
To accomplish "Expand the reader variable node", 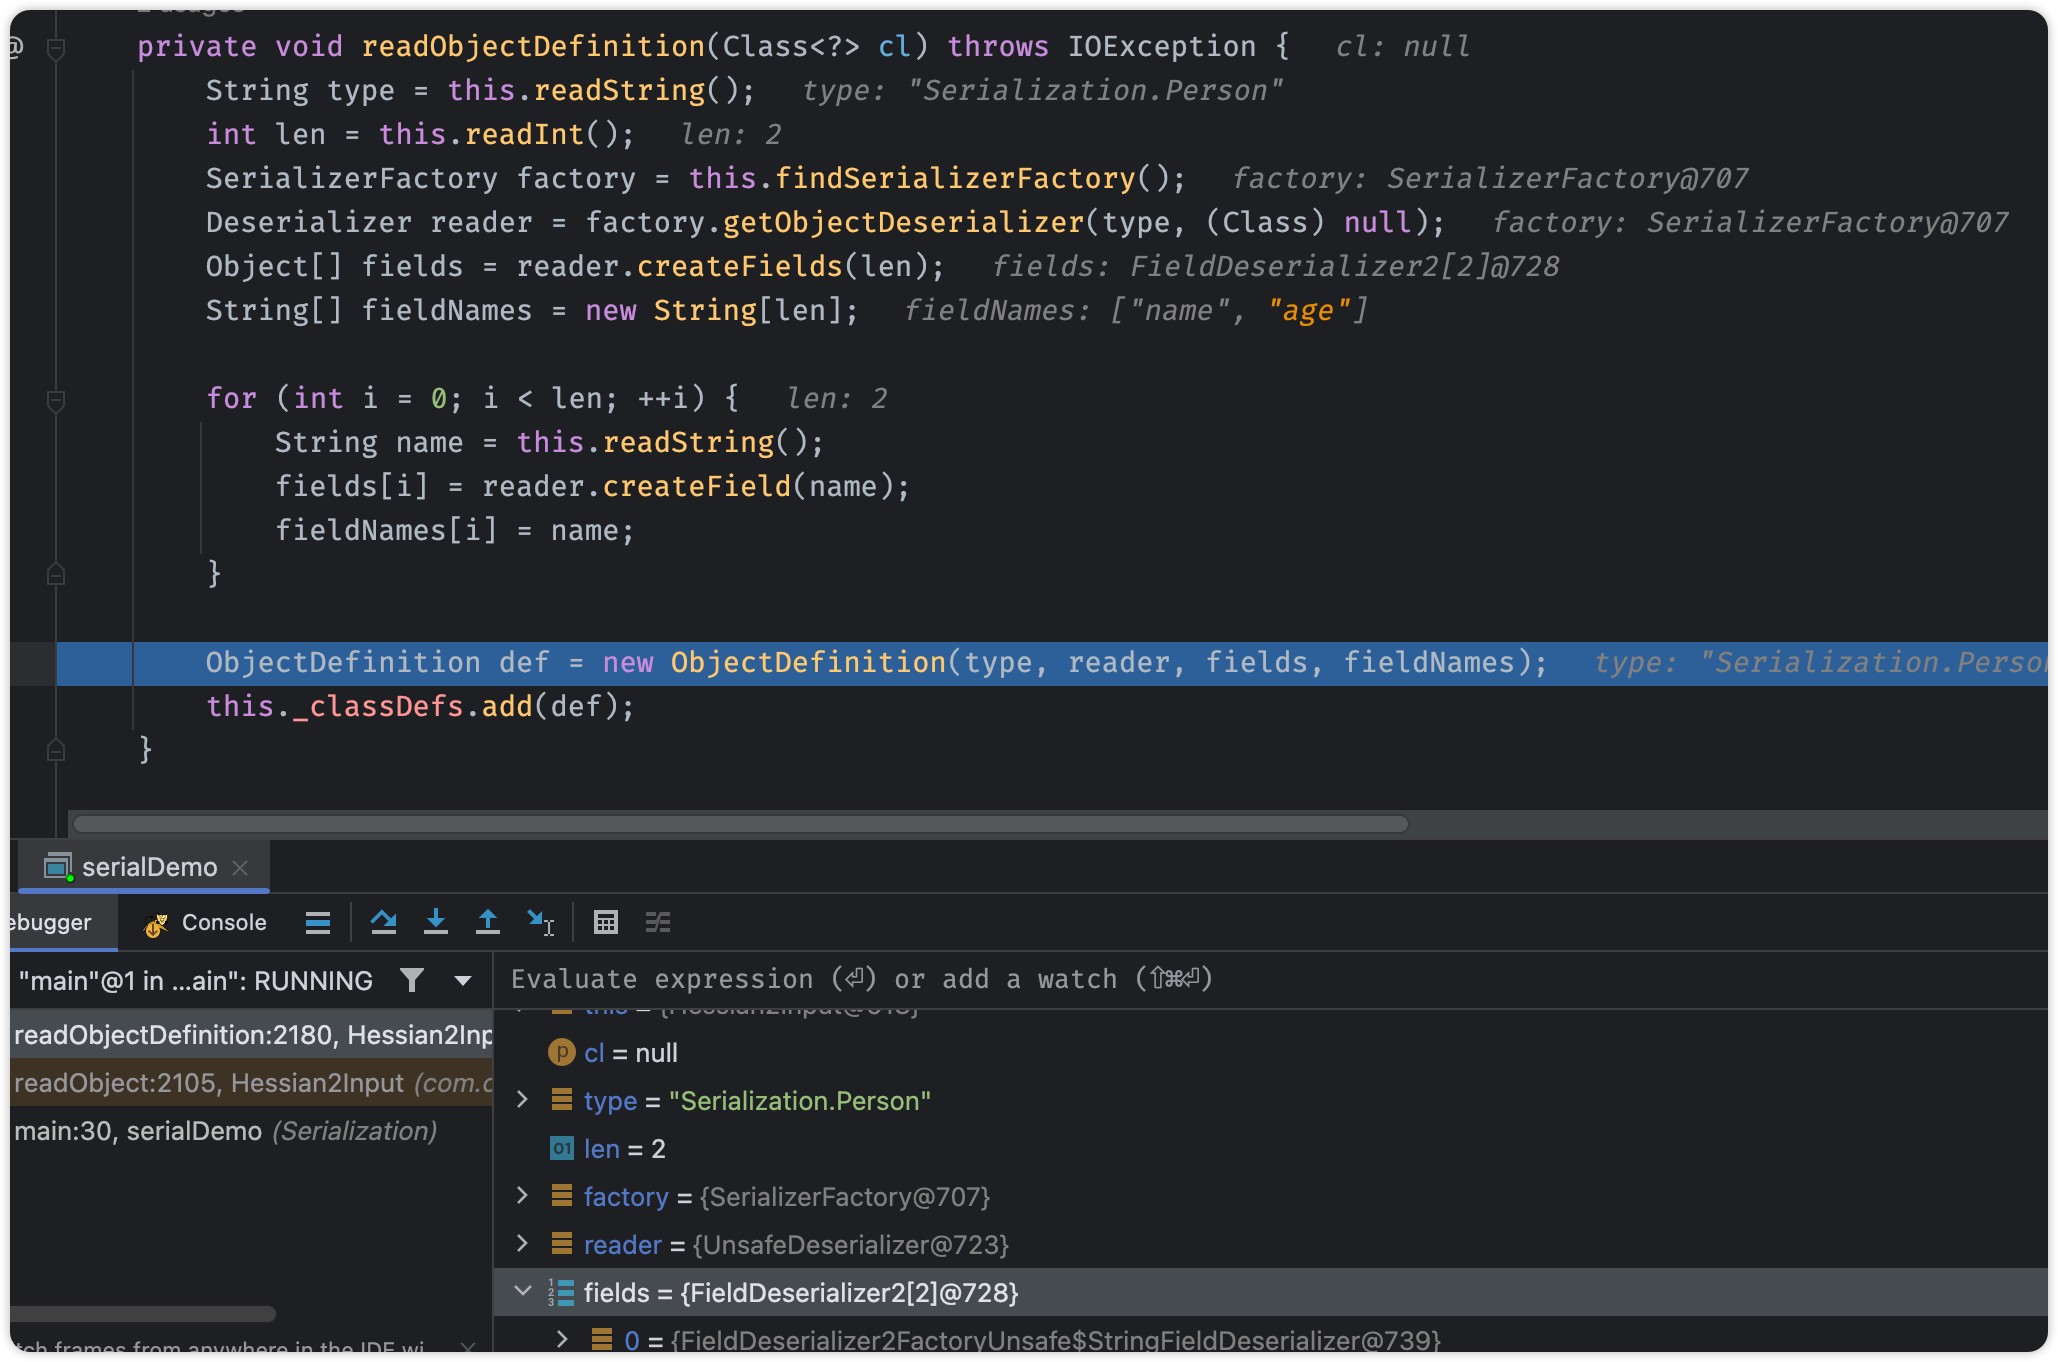I will [x=522, y=1244].
